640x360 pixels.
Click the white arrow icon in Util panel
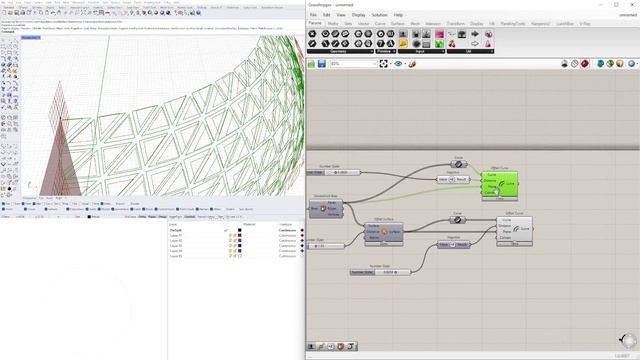[x=475, y=44]
